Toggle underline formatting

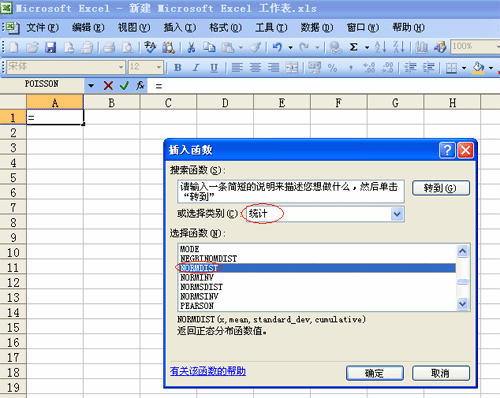(214, 68)
